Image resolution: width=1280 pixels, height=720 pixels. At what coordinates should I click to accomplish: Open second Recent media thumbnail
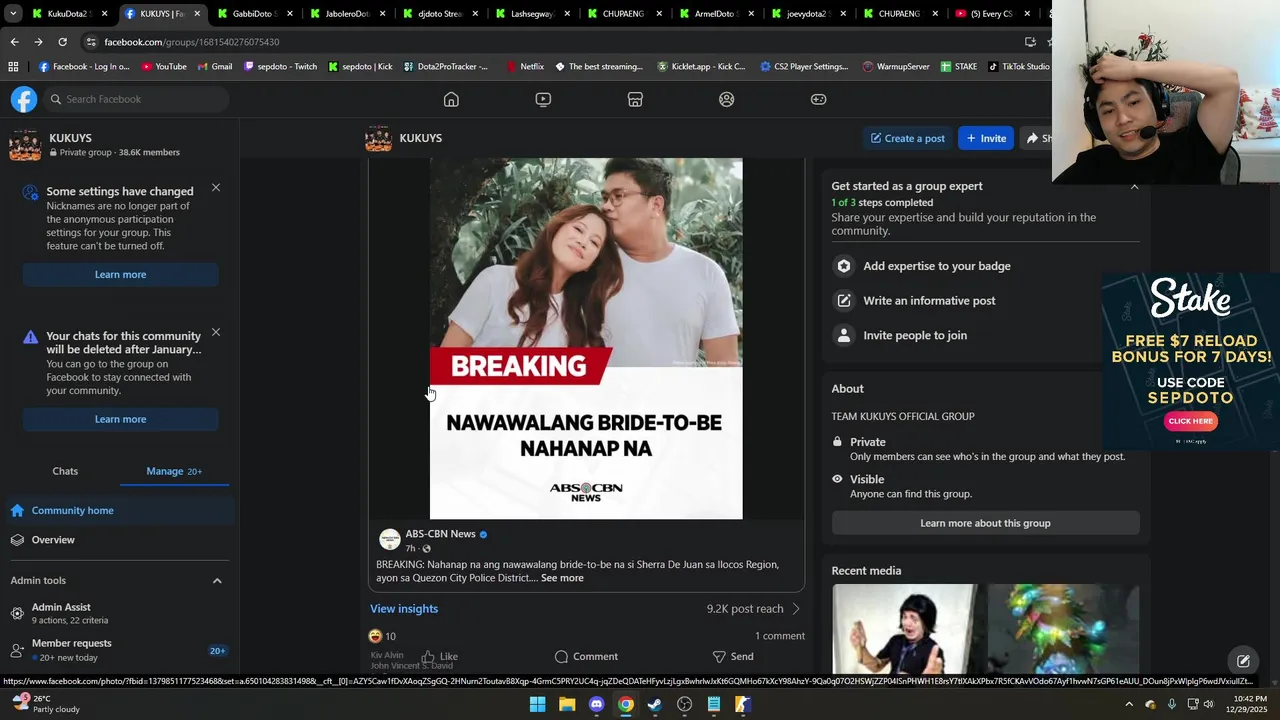pyautogui.click(x=1063, y=629)
